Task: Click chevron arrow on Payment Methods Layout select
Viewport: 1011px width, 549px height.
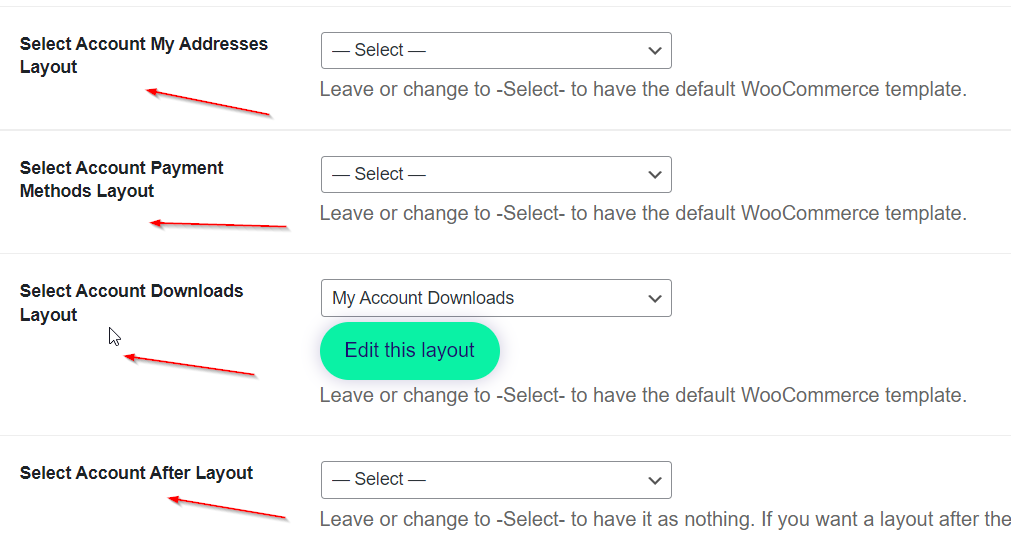Action: pos(655,175)
